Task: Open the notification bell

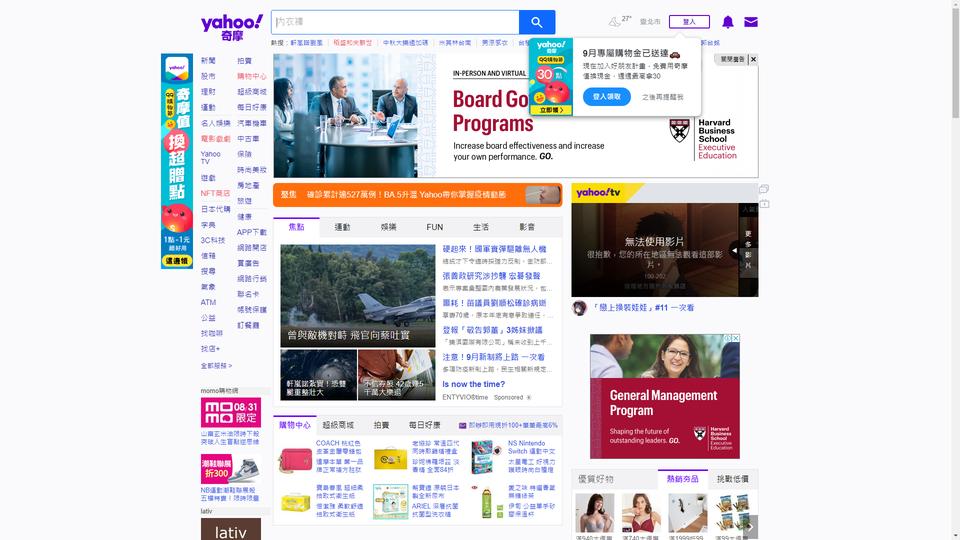Action: point(727,22)
